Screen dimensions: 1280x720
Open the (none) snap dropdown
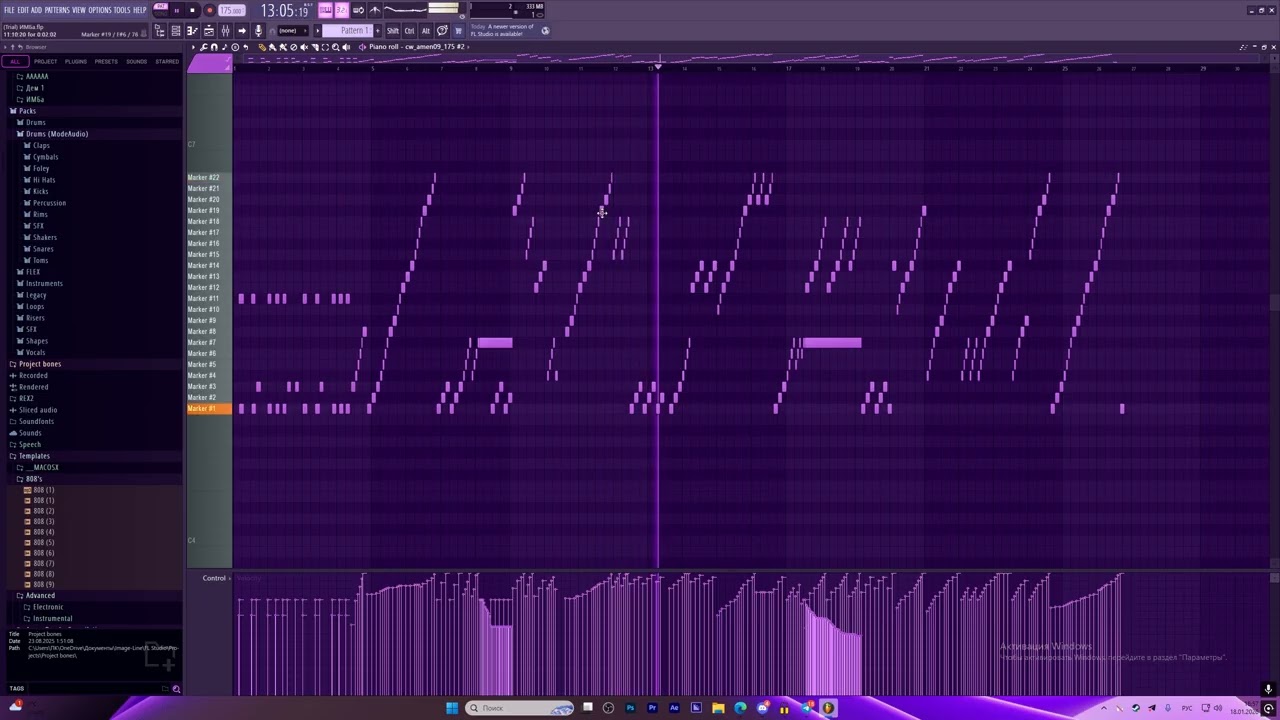(x=293, y=31)
